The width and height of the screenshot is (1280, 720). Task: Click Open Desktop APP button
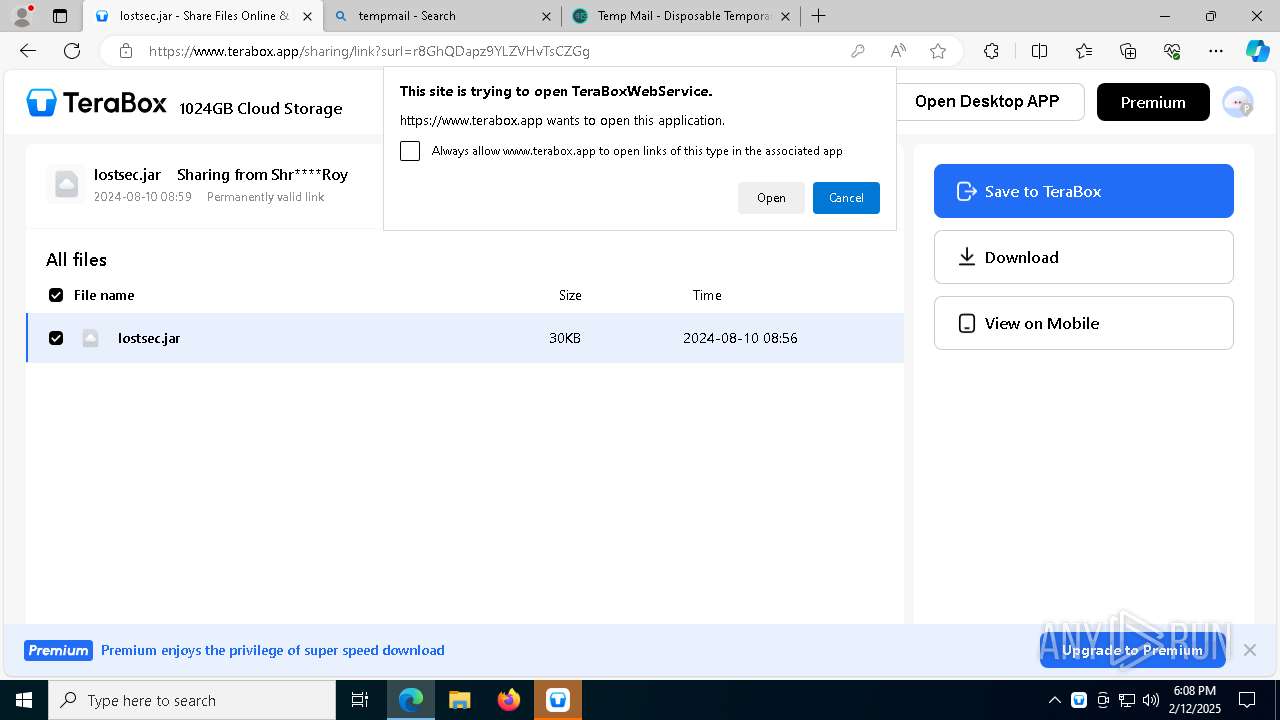coord(987,102)
